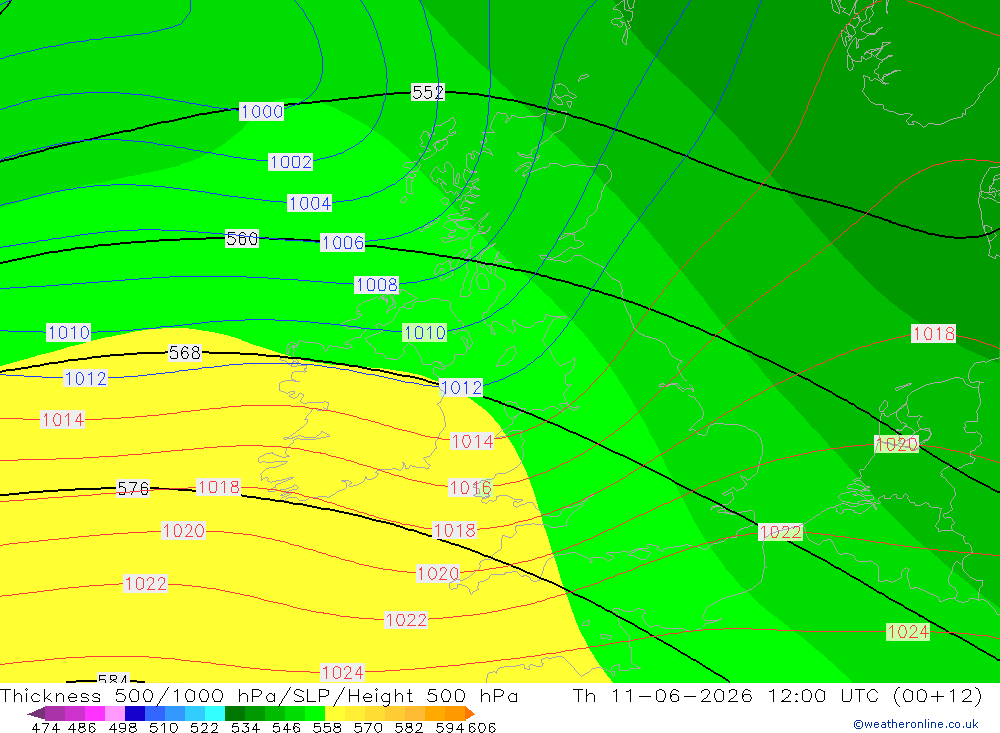
Task: Pick the cyan legend swatch
Action: coord(215,713)
